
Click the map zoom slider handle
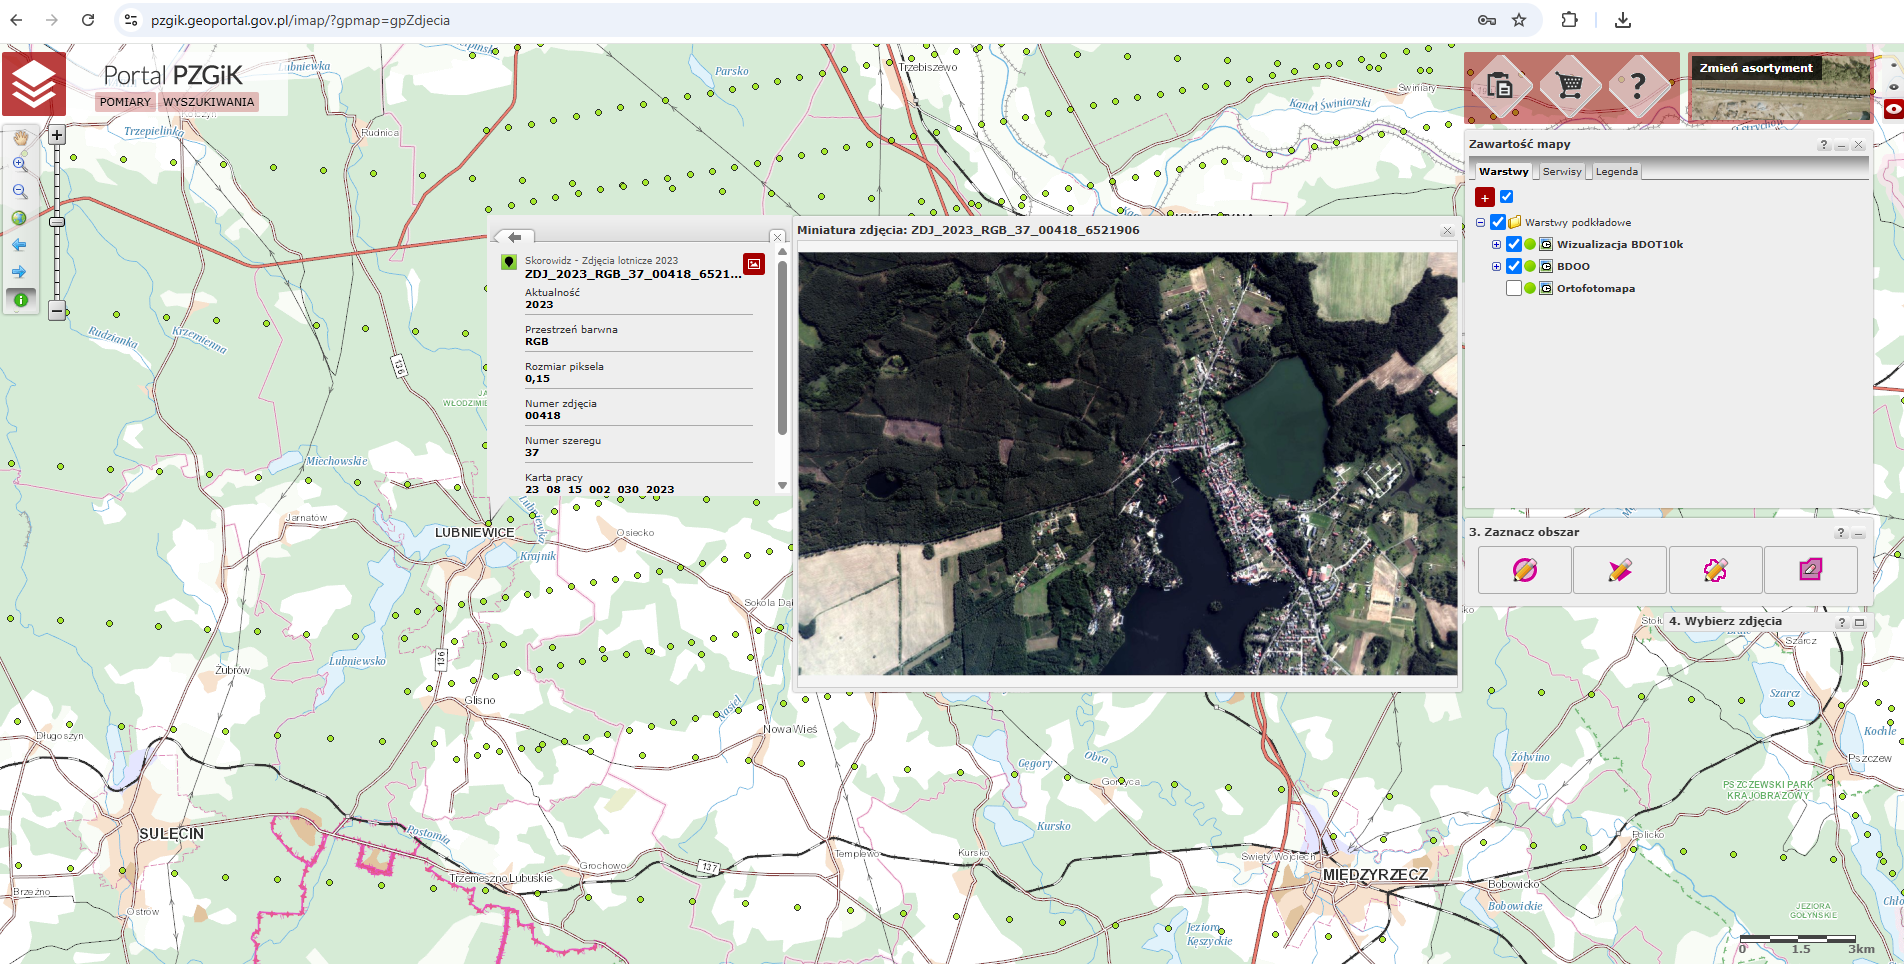57,222
